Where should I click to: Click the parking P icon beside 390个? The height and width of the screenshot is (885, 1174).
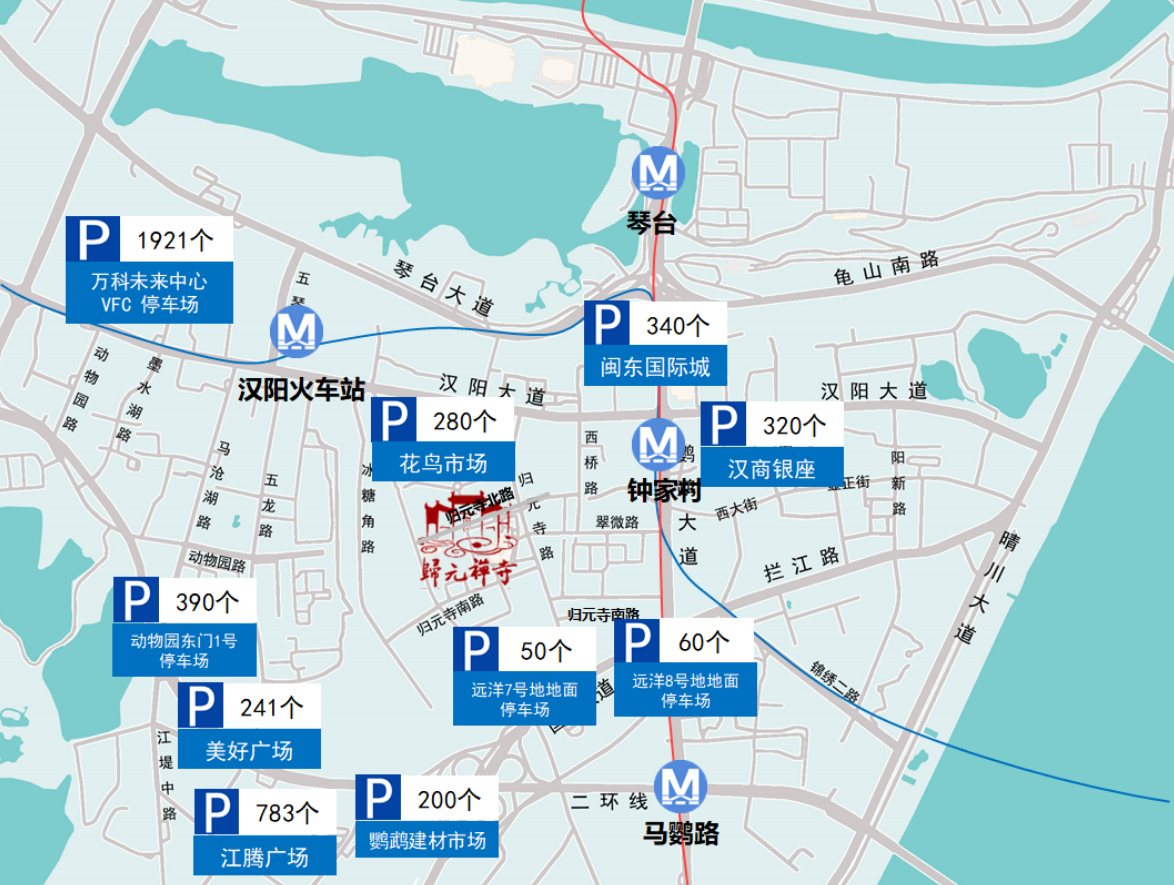point(136,600)
